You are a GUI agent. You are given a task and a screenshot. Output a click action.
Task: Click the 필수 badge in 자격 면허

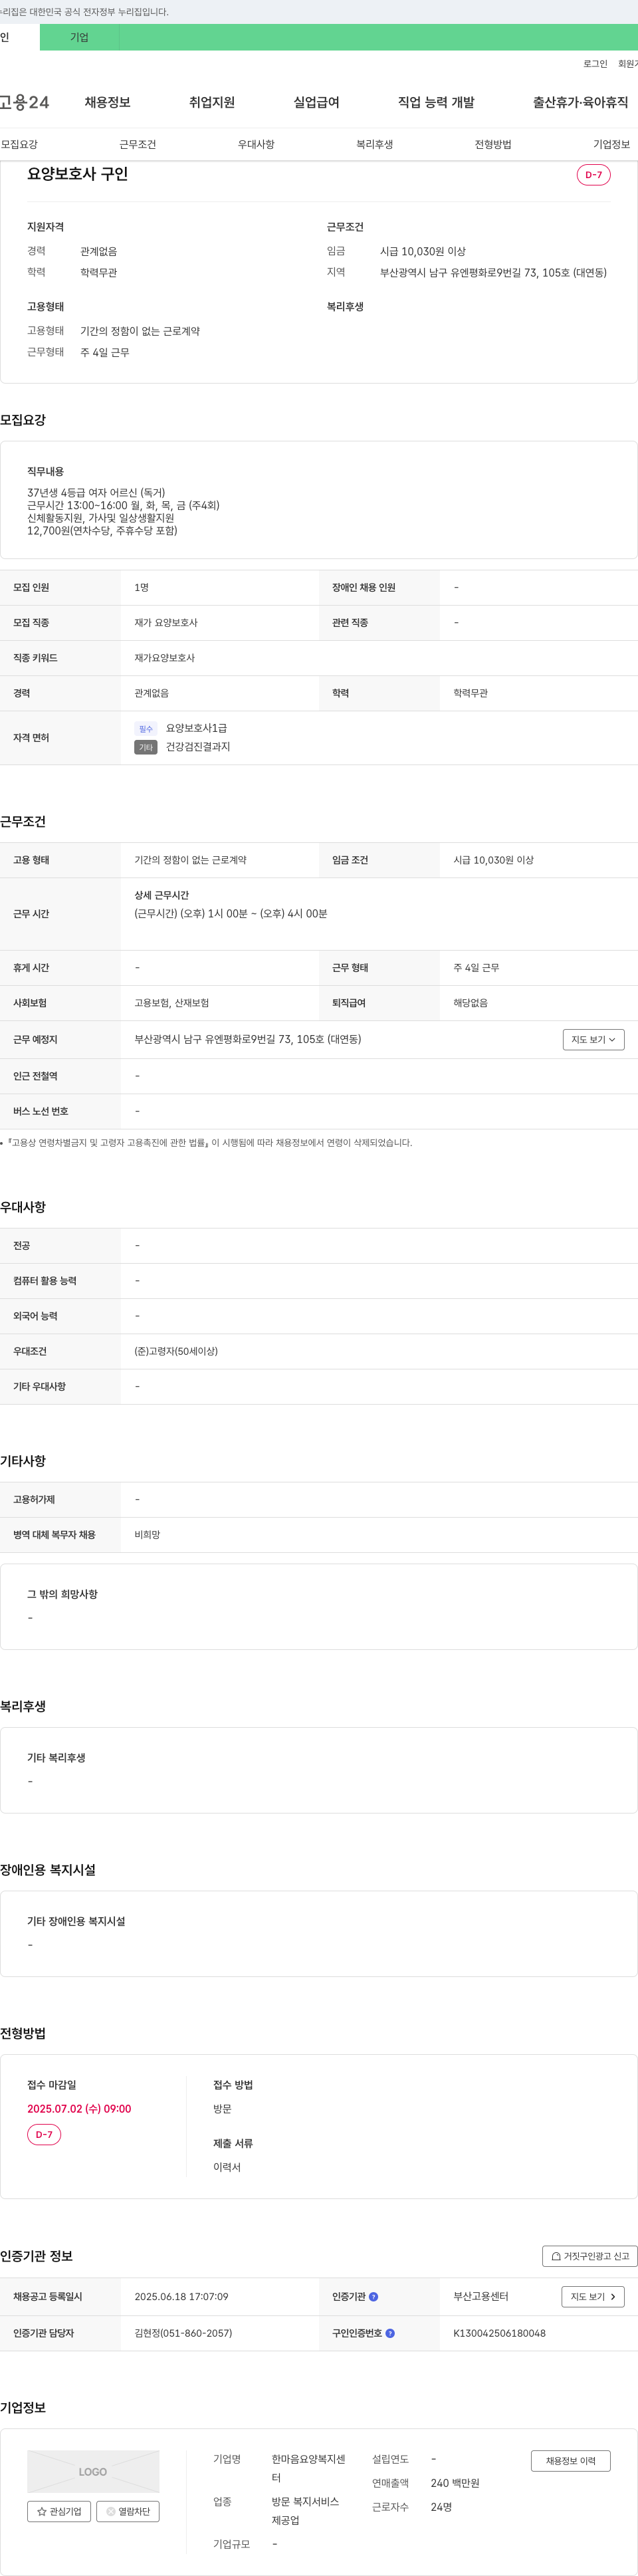coord(146,729)
